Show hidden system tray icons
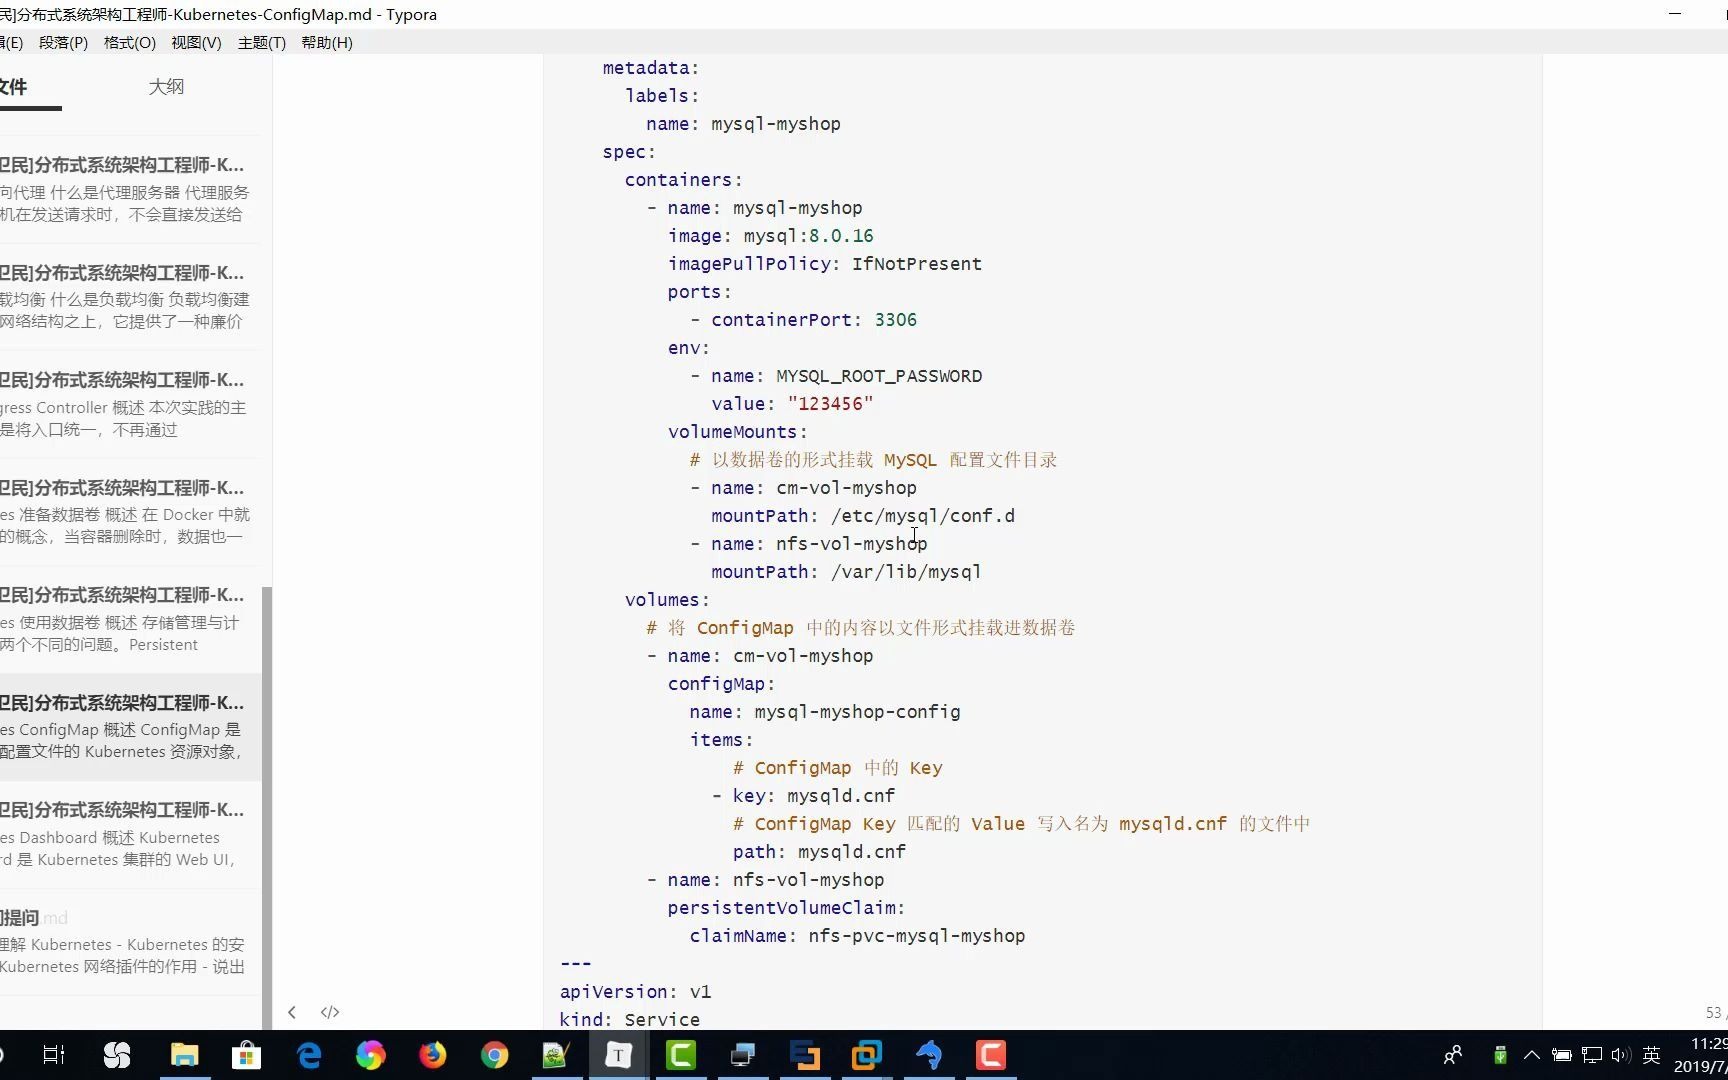The height and width of the screenshot is (1080, 1728). click(x=1531, y=1055)
